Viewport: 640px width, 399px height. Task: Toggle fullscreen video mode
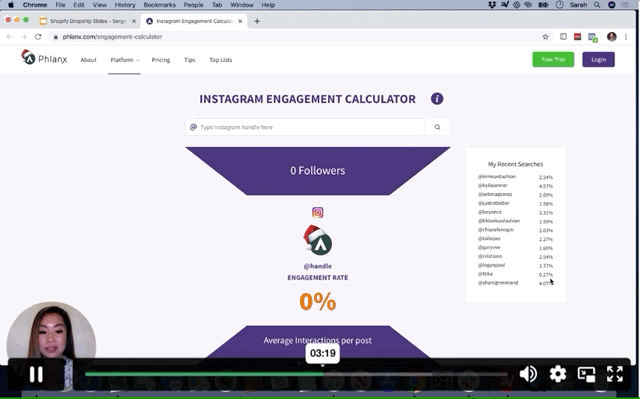tap(615, 374)
